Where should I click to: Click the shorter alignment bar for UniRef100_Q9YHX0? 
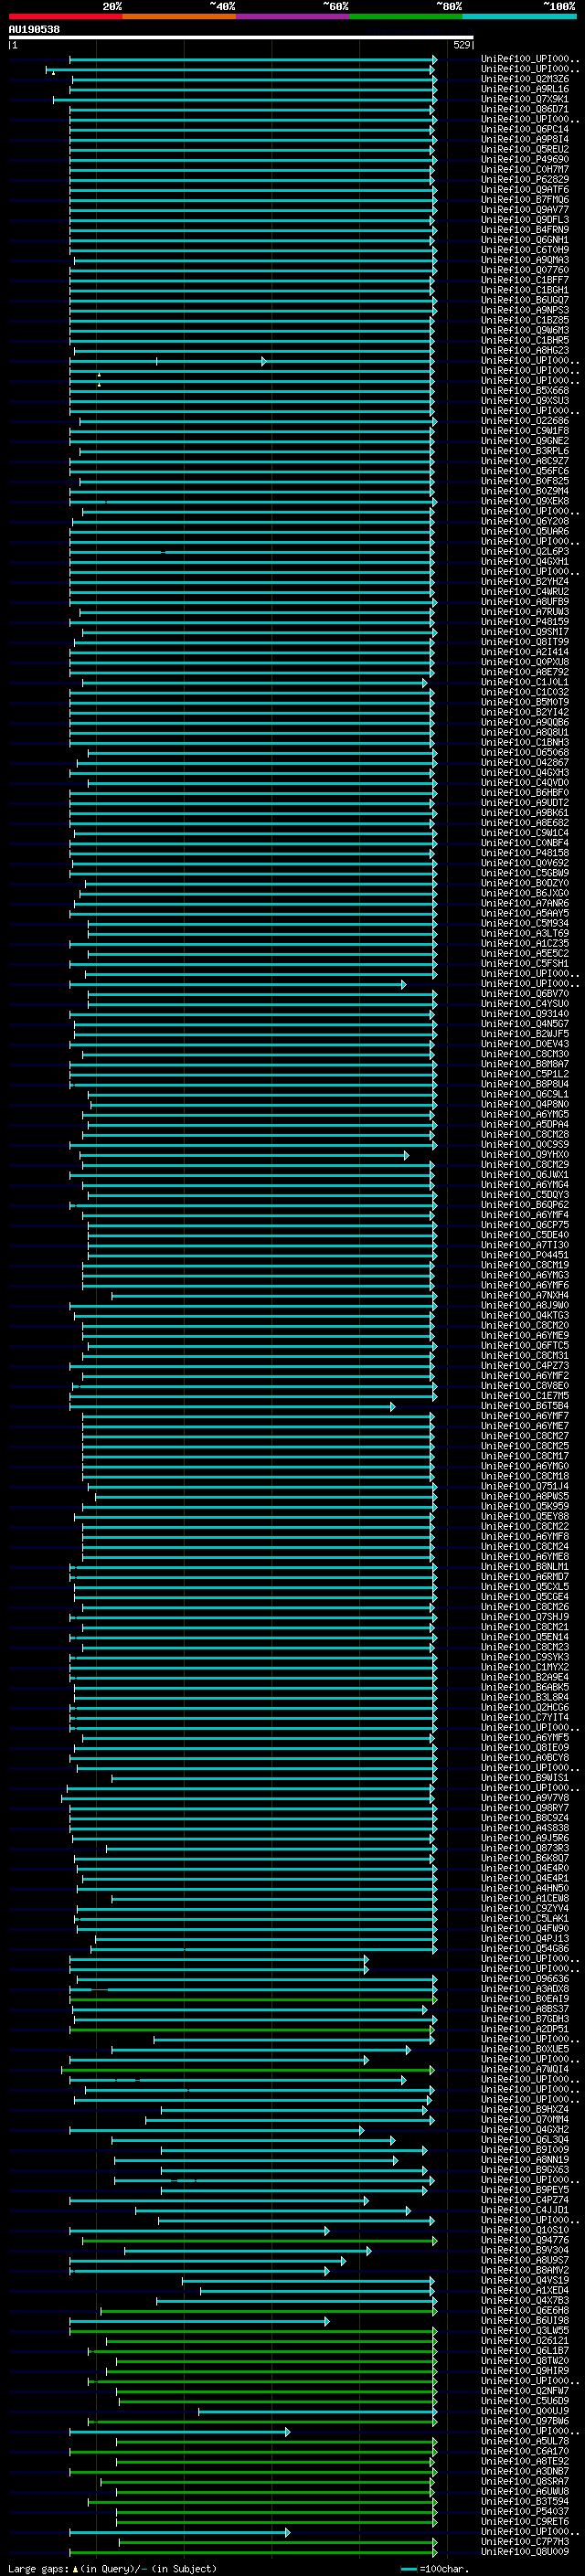[x=245, y=1155]
